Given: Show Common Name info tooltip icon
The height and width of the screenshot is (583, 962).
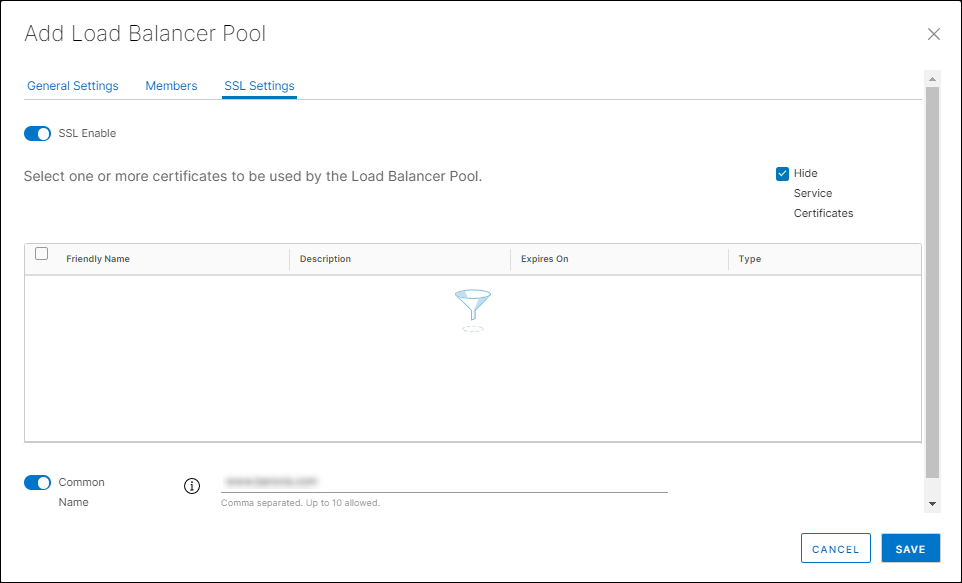Looking at the screenshot, I should tap(192, 486).
